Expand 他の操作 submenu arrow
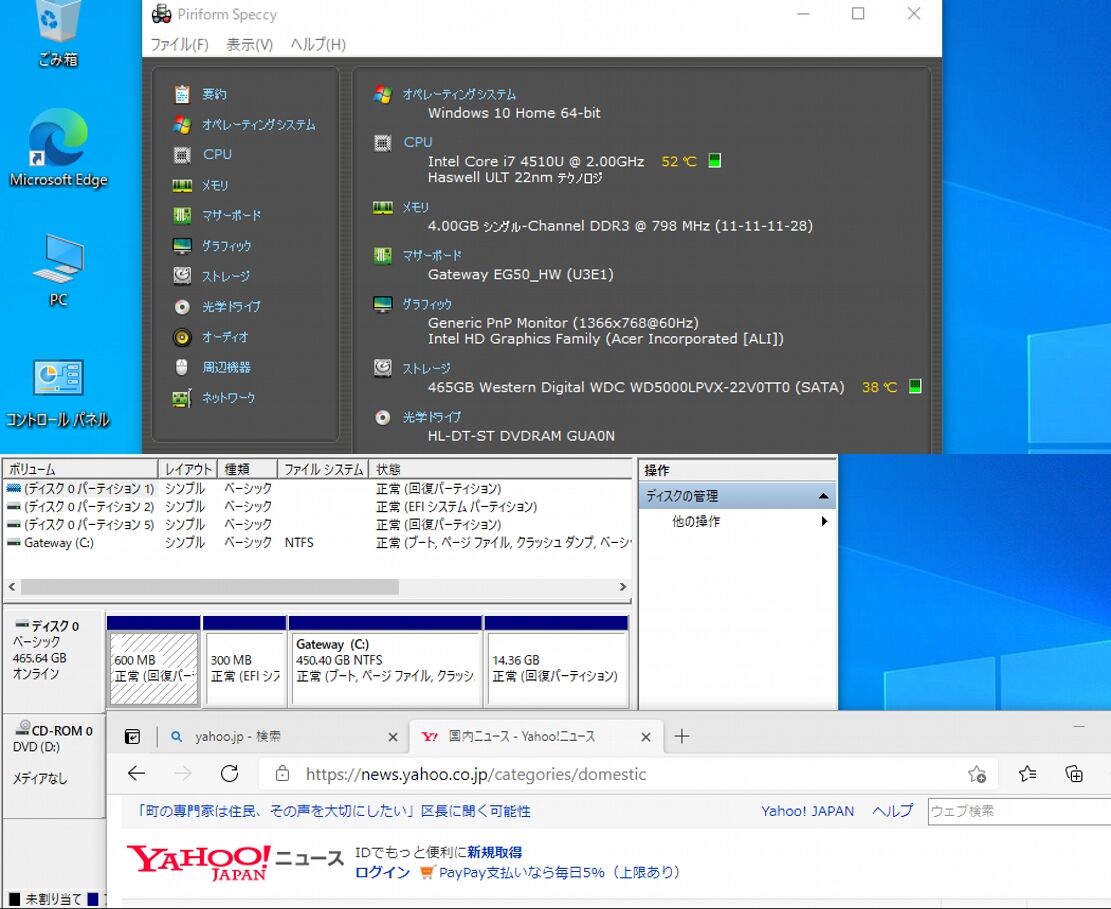Viewport: 1111px width, 909px height. click(824, 521)
